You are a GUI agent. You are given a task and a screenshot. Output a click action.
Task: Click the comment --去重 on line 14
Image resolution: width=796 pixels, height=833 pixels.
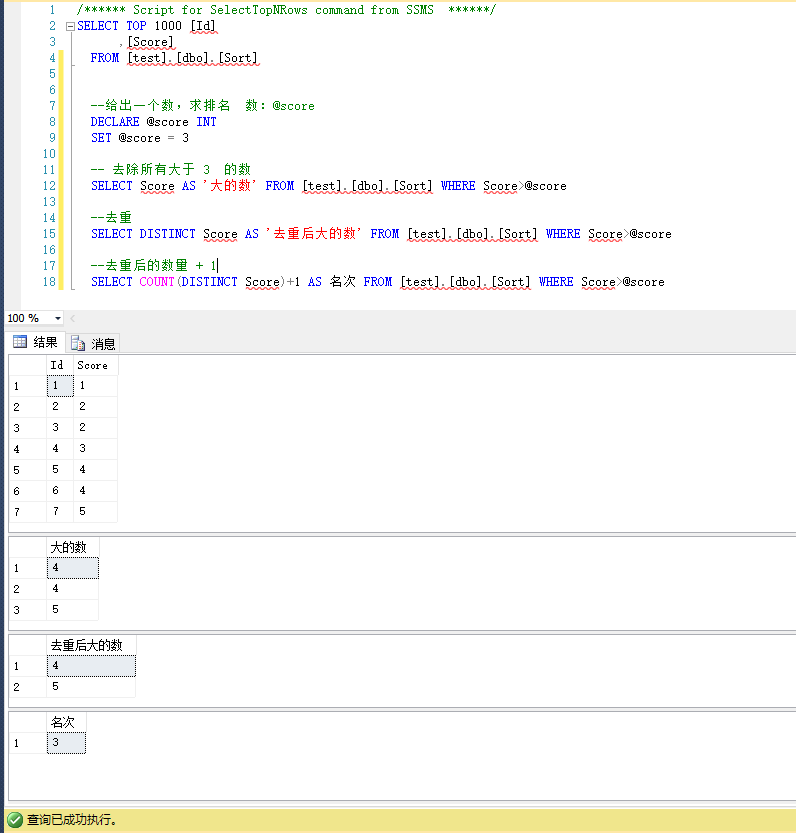click(x=111, y=217)
